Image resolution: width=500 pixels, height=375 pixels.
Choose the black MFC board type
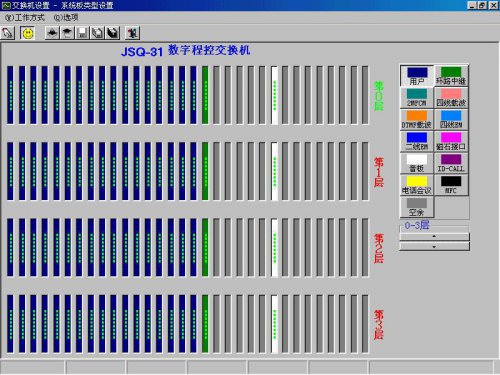[451, 185]
